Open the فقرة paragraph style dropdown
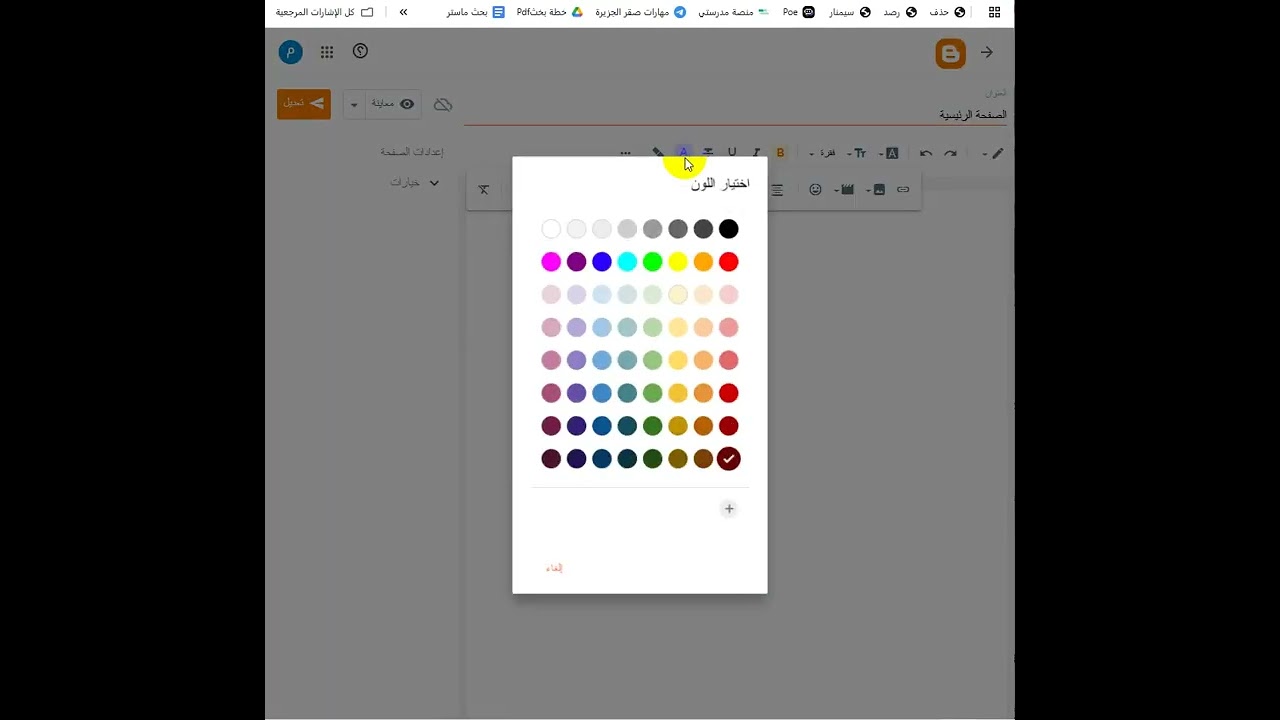Image resolution: width=1280 pixels, height=720 pixels. click(x=823, y=153)
